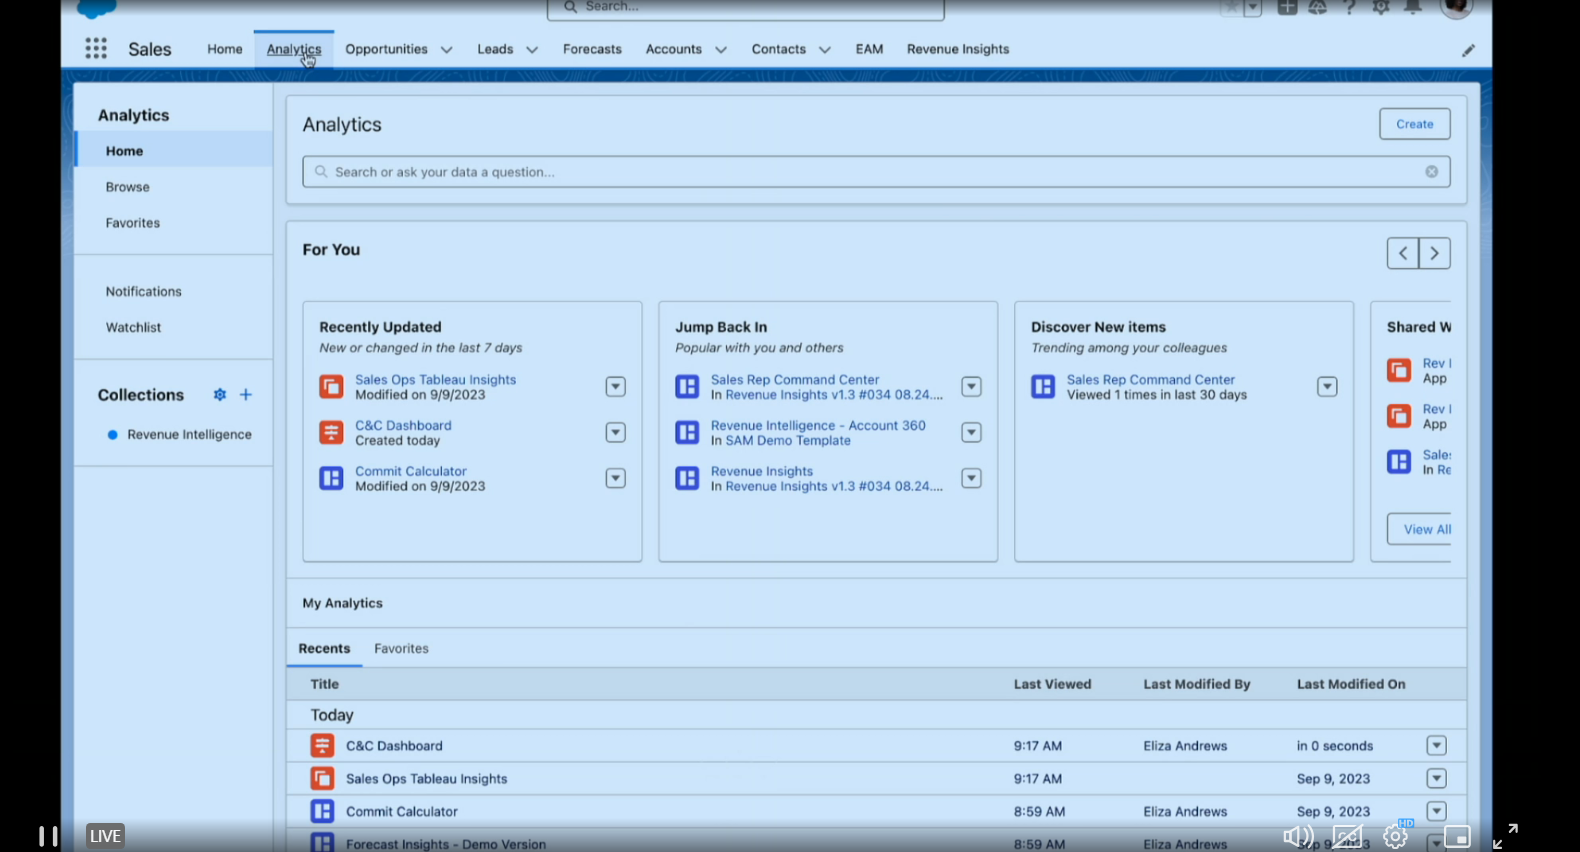Open actions dropdown for Revenue Intelligence - Account 360
1580x852 pixels.
[x=971, y=433]
